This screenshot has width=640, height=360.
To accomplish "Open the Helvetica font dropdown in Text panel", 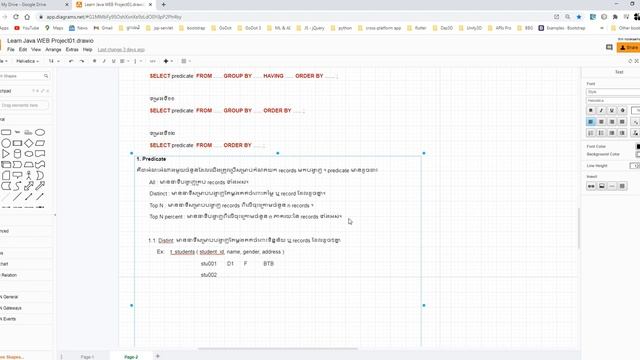I will [x=613, y=100].
